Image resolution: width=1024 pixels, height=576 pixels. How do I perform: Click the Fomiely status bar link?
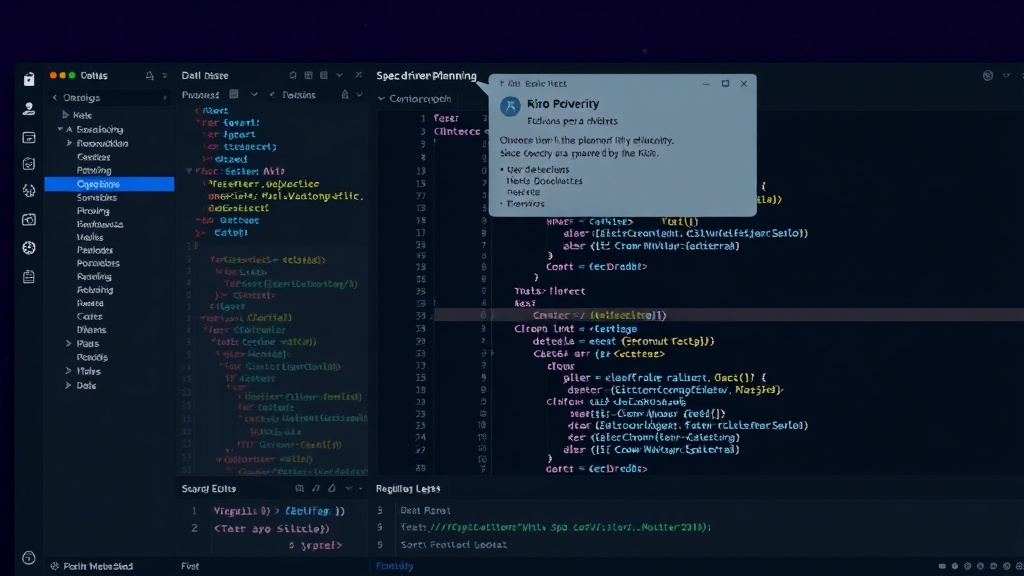click(x=394, y=566)
